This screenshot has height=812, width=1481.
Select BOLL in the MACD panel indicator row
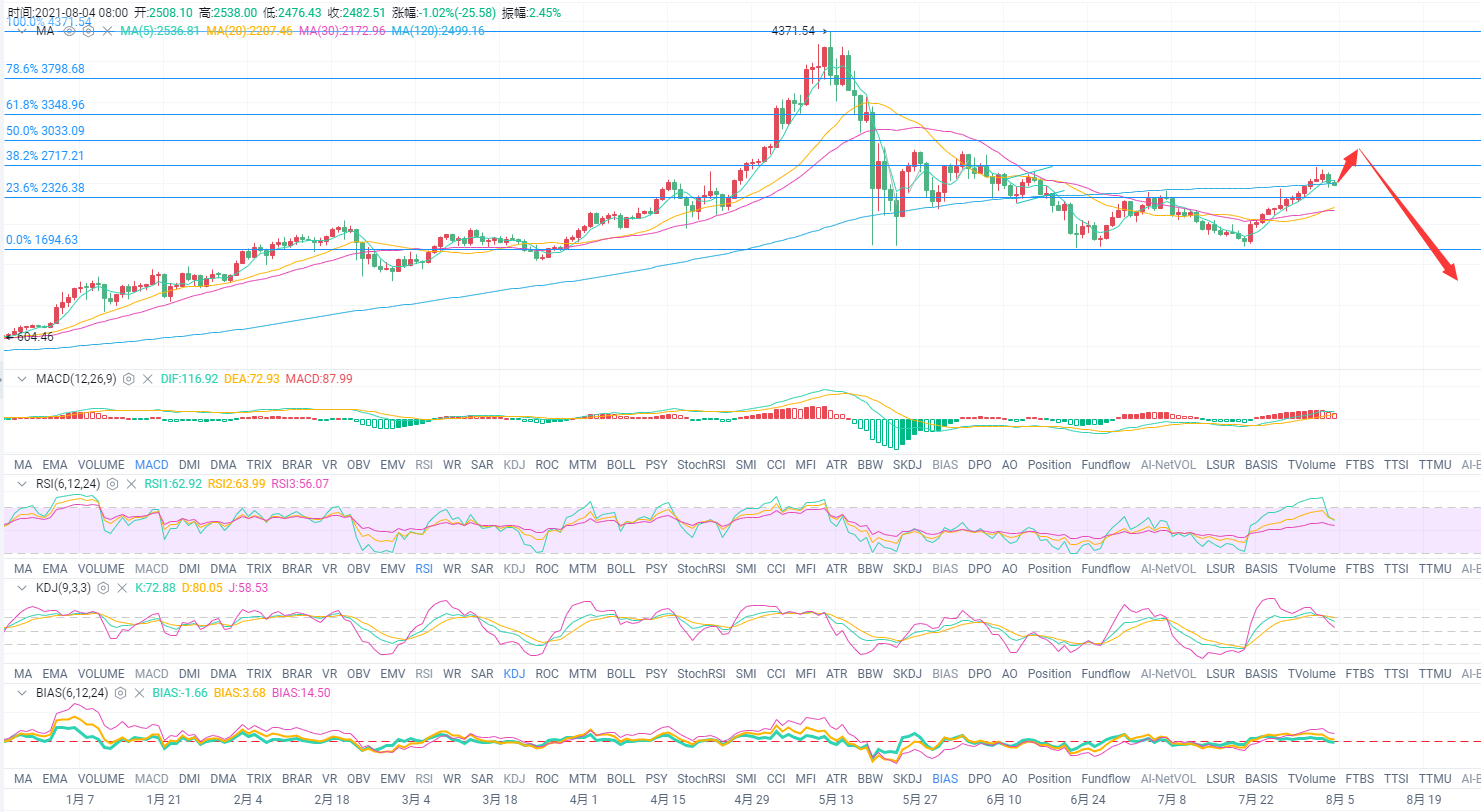coord(620,465)
